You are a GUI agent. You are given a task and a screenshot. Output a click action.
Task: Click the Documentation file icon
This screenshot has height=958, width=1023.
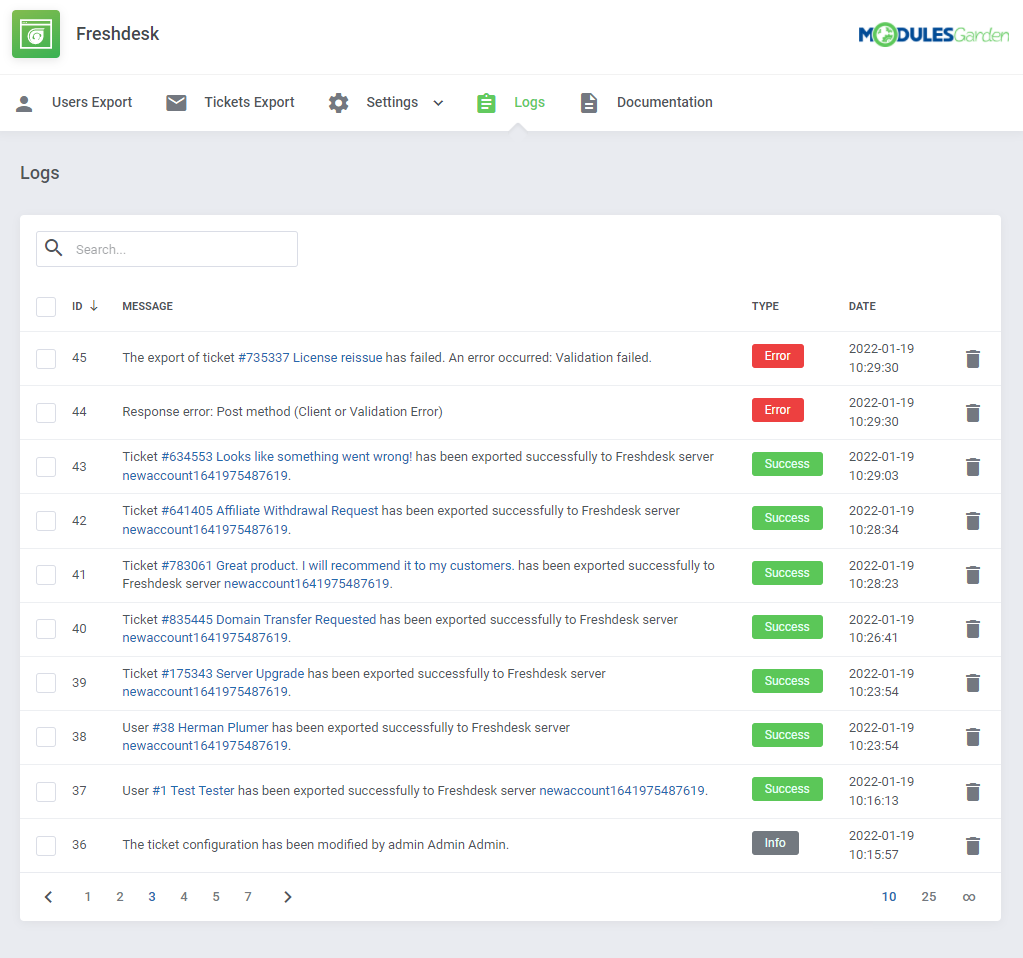point(588,102)
